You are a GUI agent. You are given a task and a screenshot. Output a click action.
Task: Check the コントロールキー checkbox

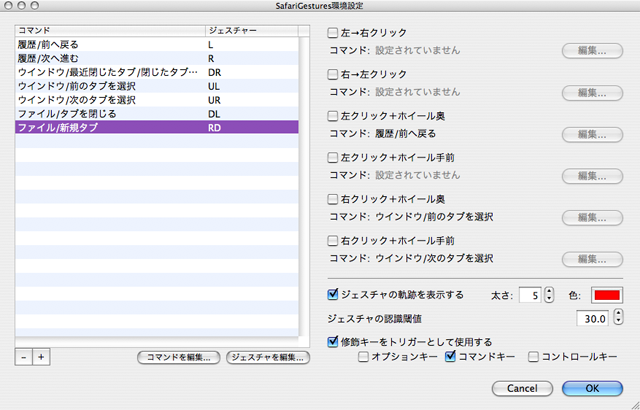[533, 357]
